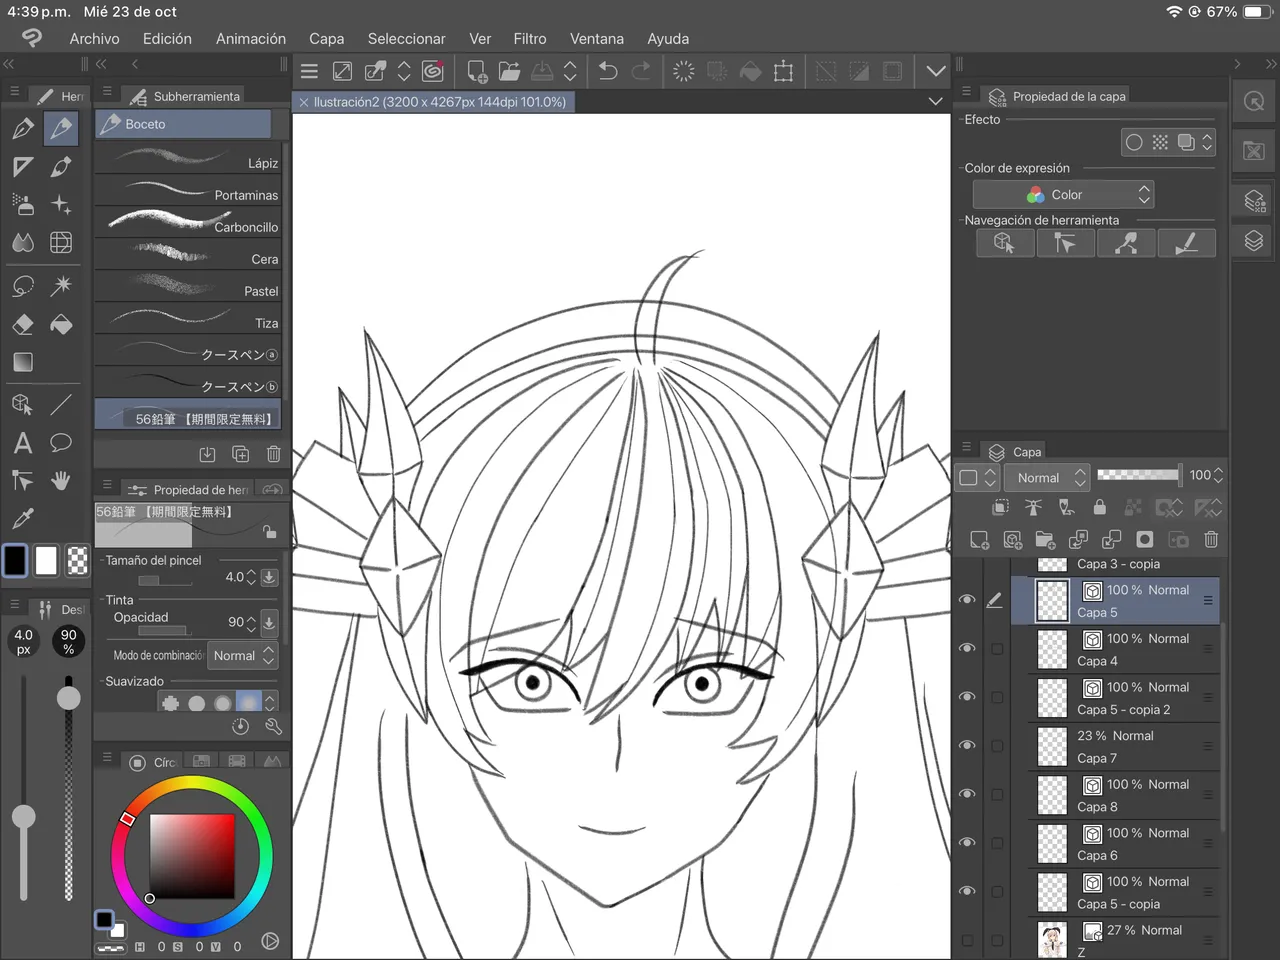Select the Pen tool in toolbar
1280x960 pixels.
pos(23,128)
